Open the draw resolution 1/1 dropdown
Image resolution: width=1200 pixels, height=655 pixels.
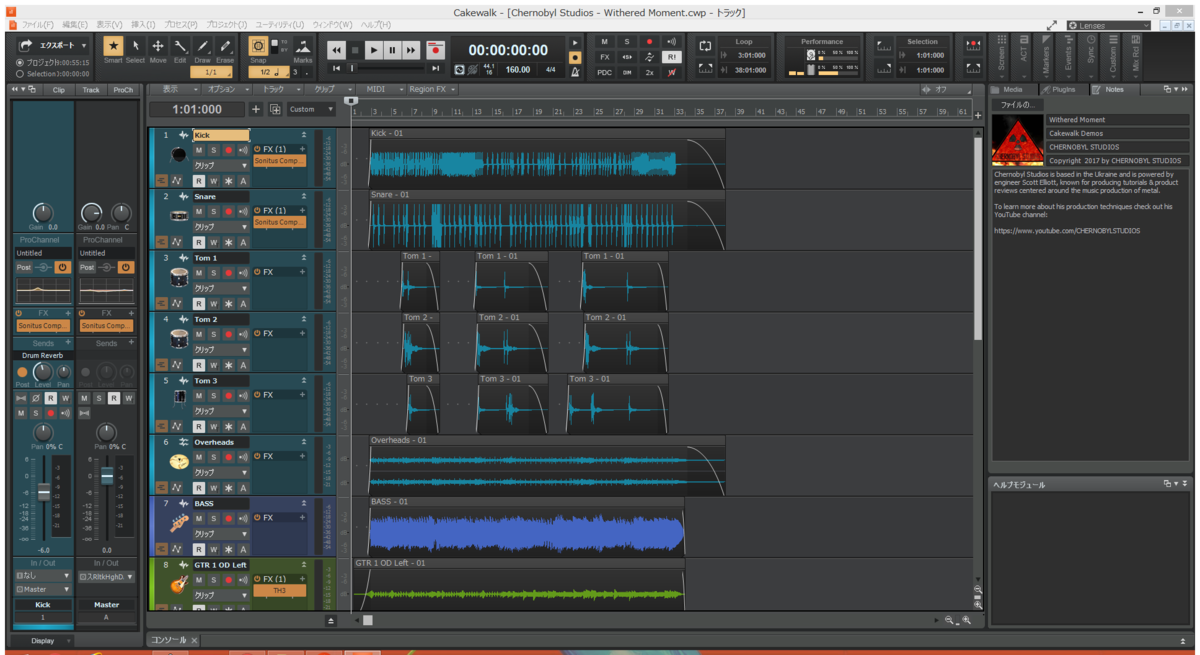[x=212, y=72]
